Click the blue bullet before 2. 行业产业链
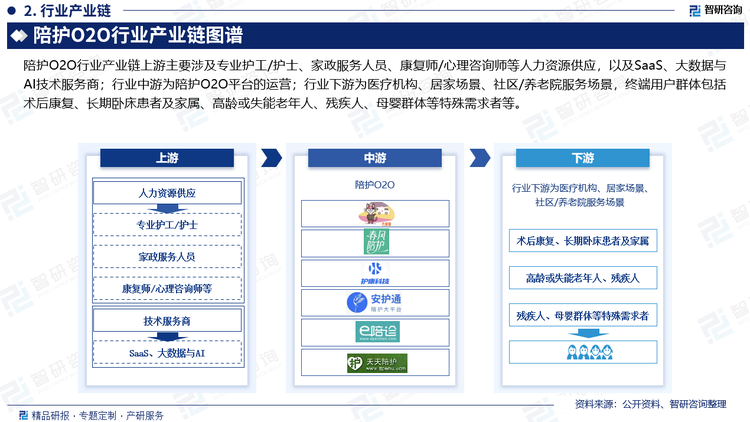 pos(12,10)
